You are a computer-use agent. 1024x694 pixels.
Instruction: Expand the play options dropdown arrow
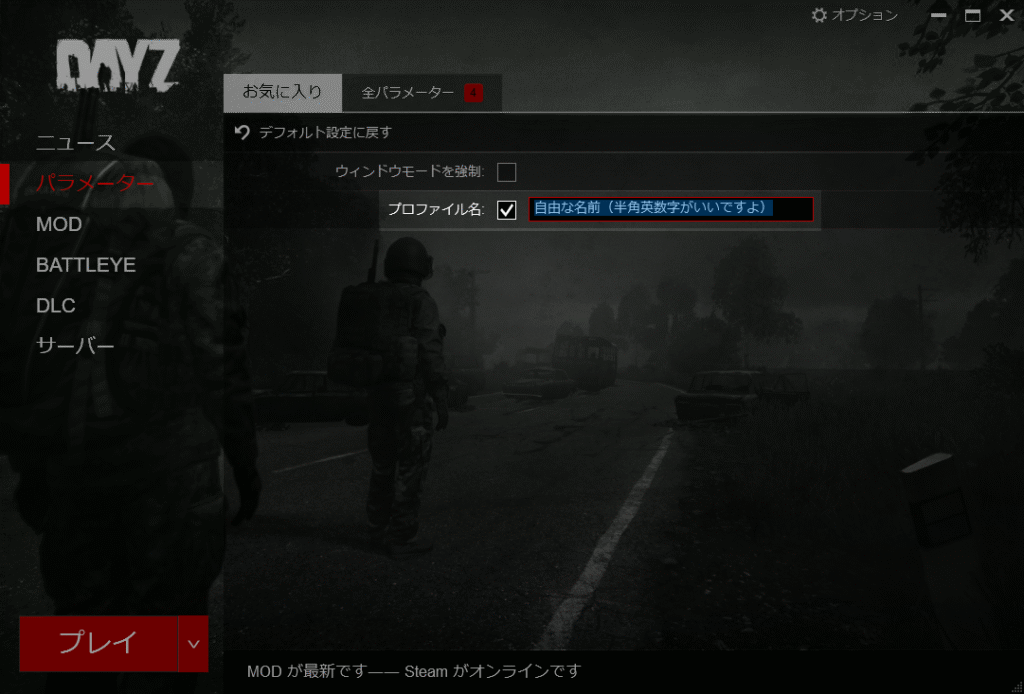click(x=193, y=644)
